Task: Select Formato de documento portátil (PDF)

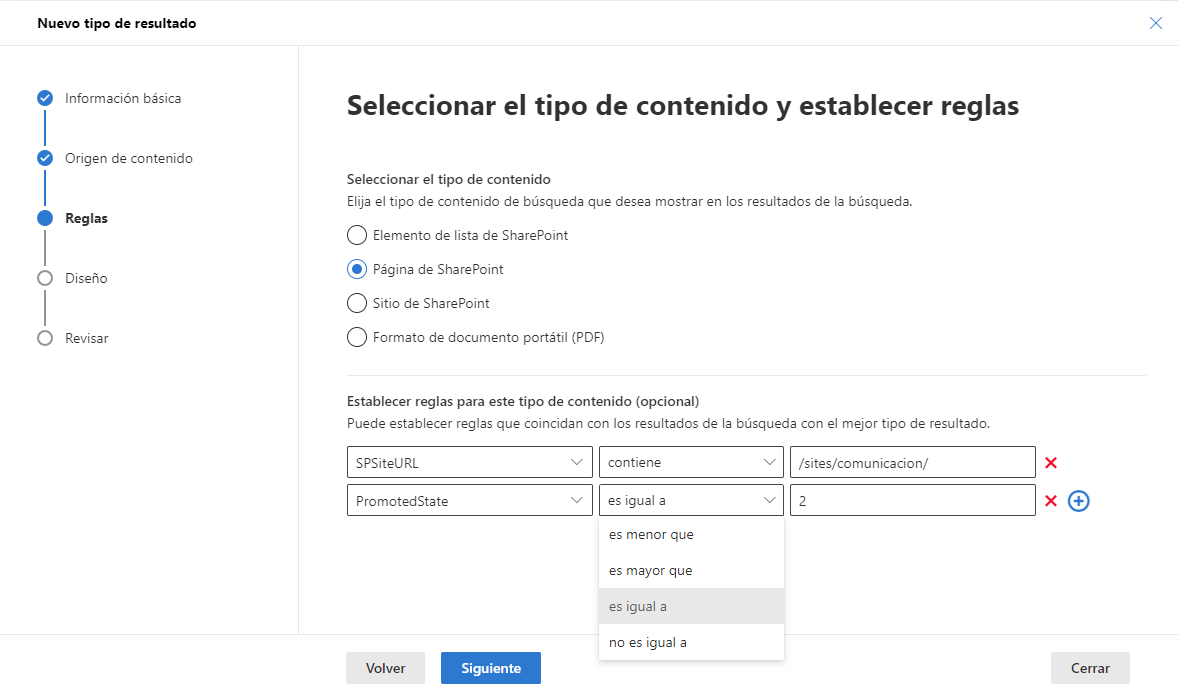Action: pyautogui.click(x=357, y=337)
